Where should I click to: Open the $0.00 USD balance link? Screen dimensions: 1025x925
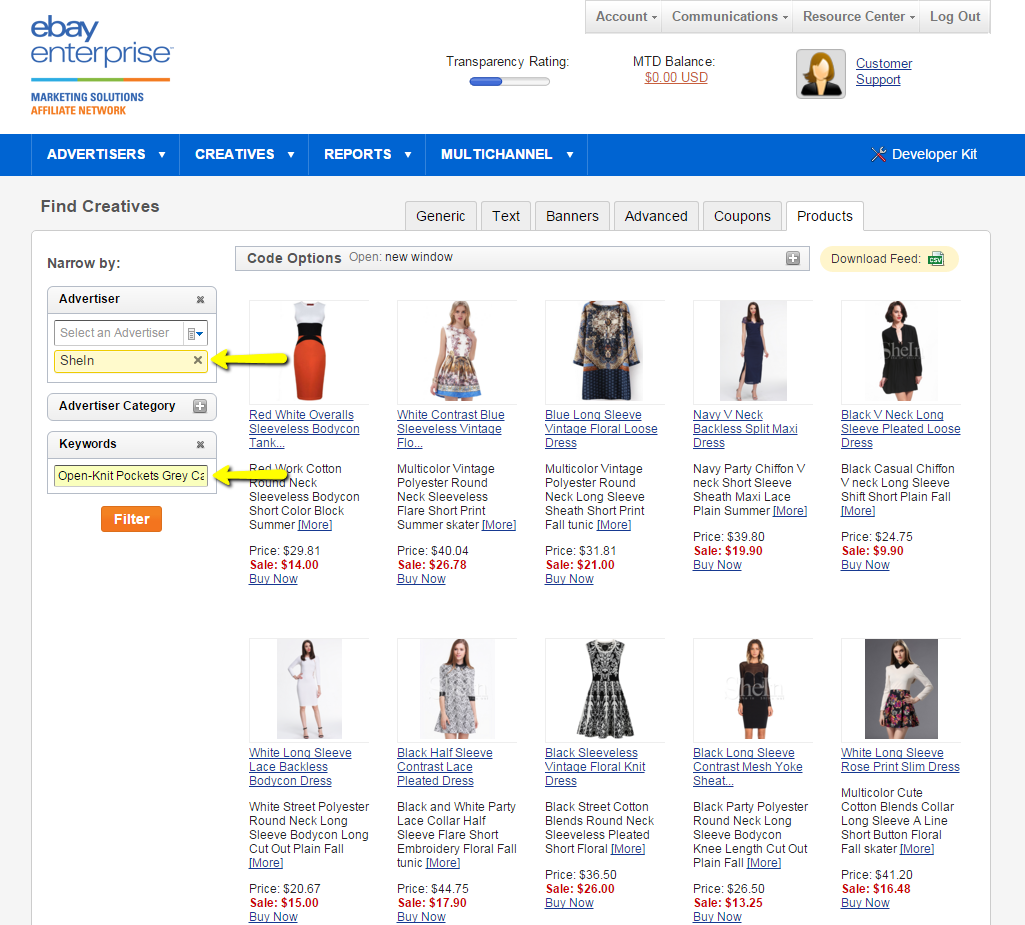(676, 78)
